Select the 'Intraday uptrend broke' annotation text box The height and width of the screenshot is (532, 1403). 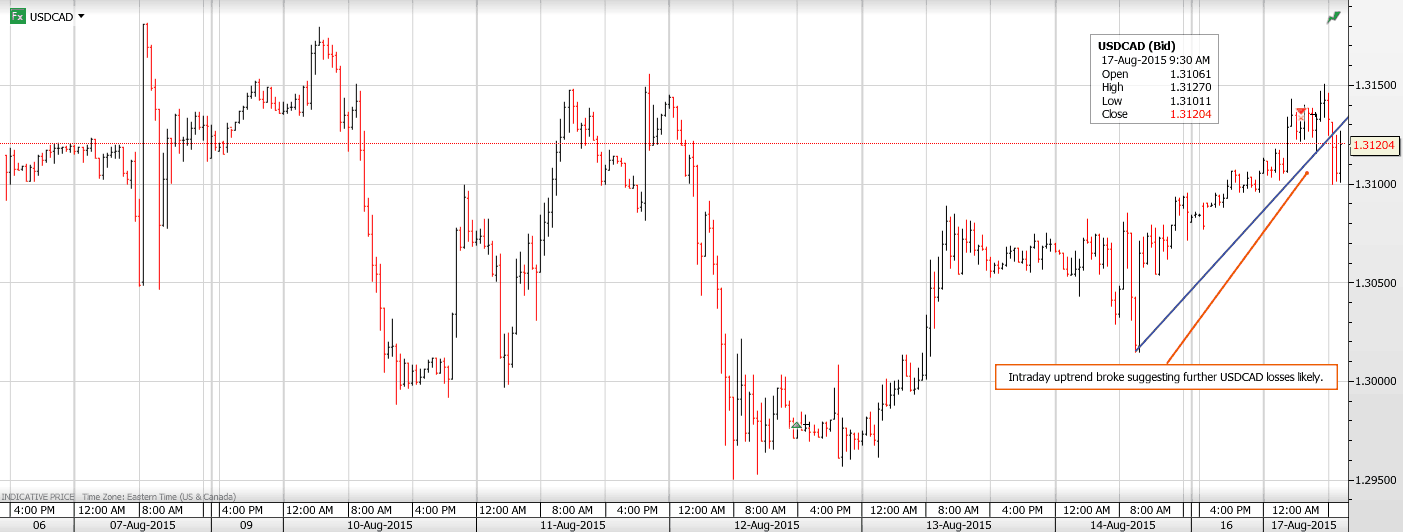(1165, 377)
